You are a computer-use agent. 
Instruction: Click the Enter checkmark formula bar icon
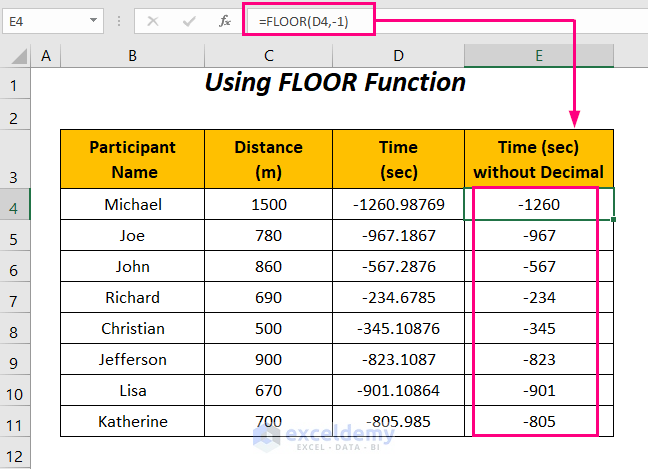188,21
